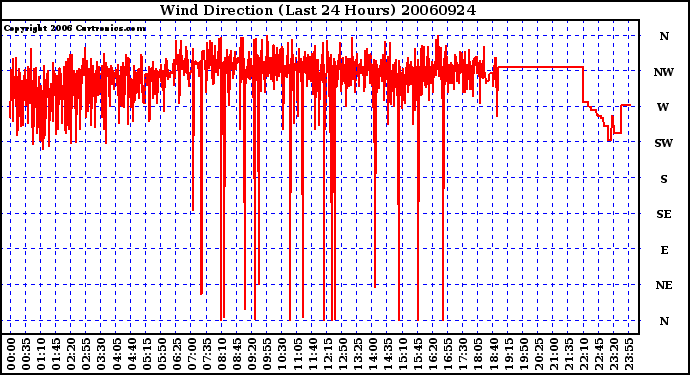Click the 06:25 time axis label
Viewport: 690px width, 375px height.
point(176,354)
